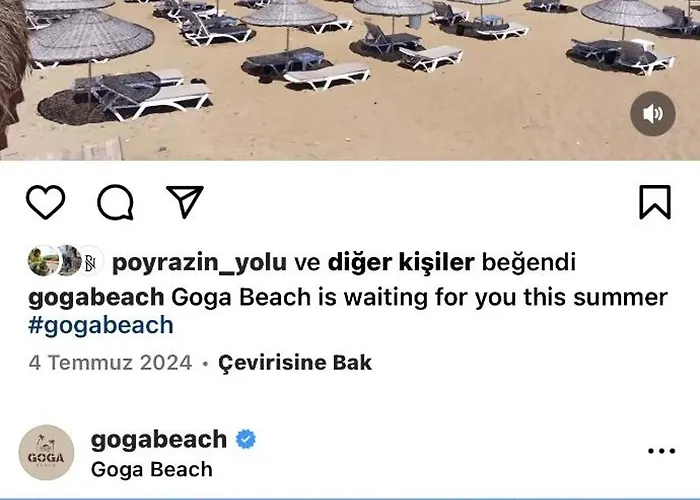Open comments via speech bubble icon
The width and height of the screenshot is (700, 500).
tap(115, 202)
